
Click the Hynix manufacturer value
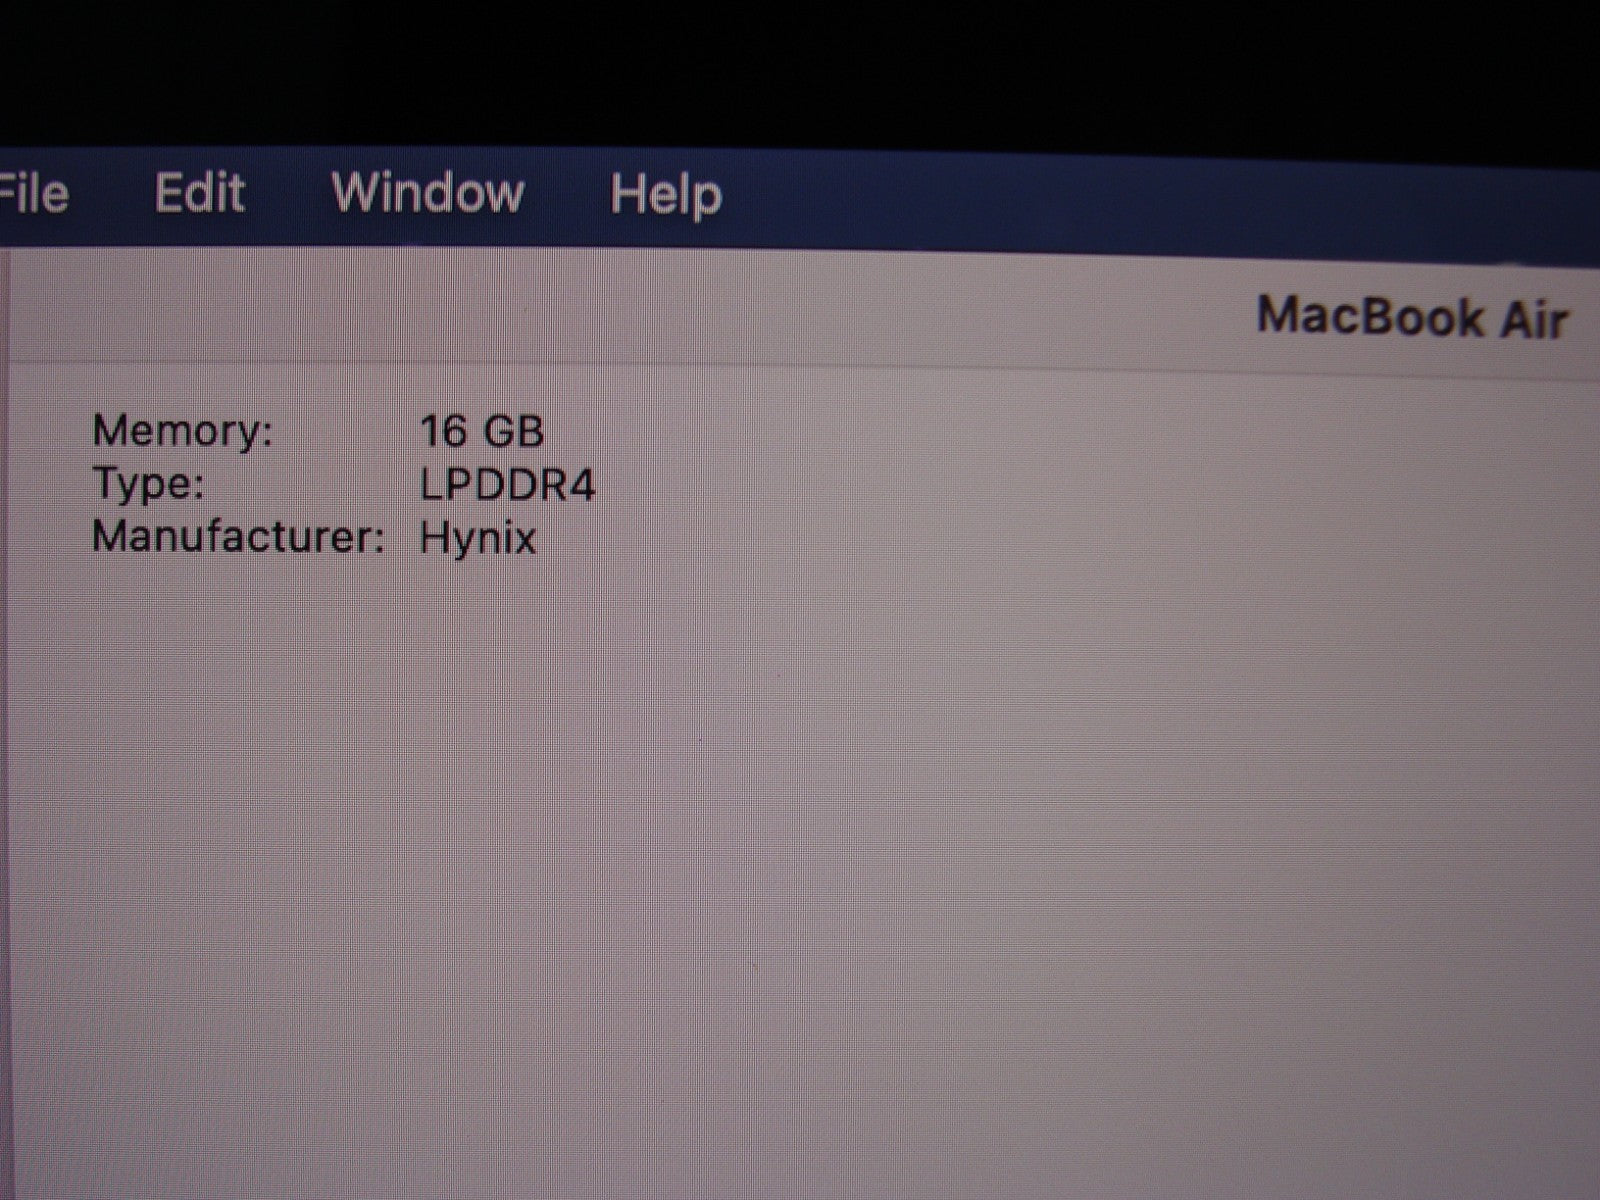[478, 539]
